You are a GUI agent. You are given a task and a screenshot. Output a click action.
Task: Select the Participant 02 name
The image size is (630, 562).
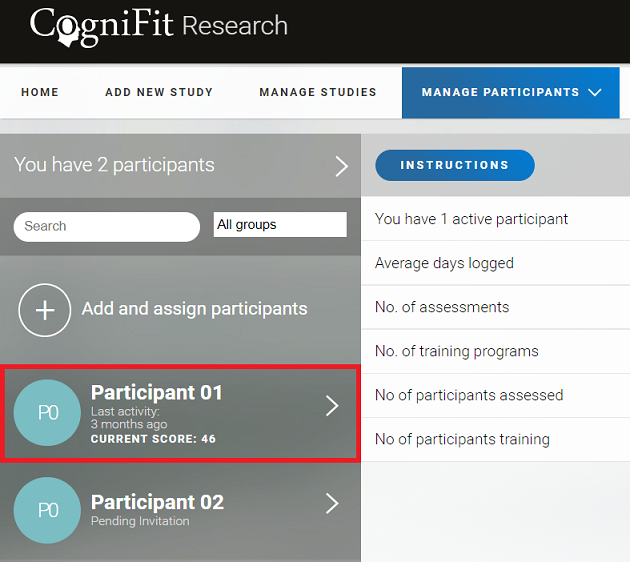pyautogui.click(x=157, y=502)
